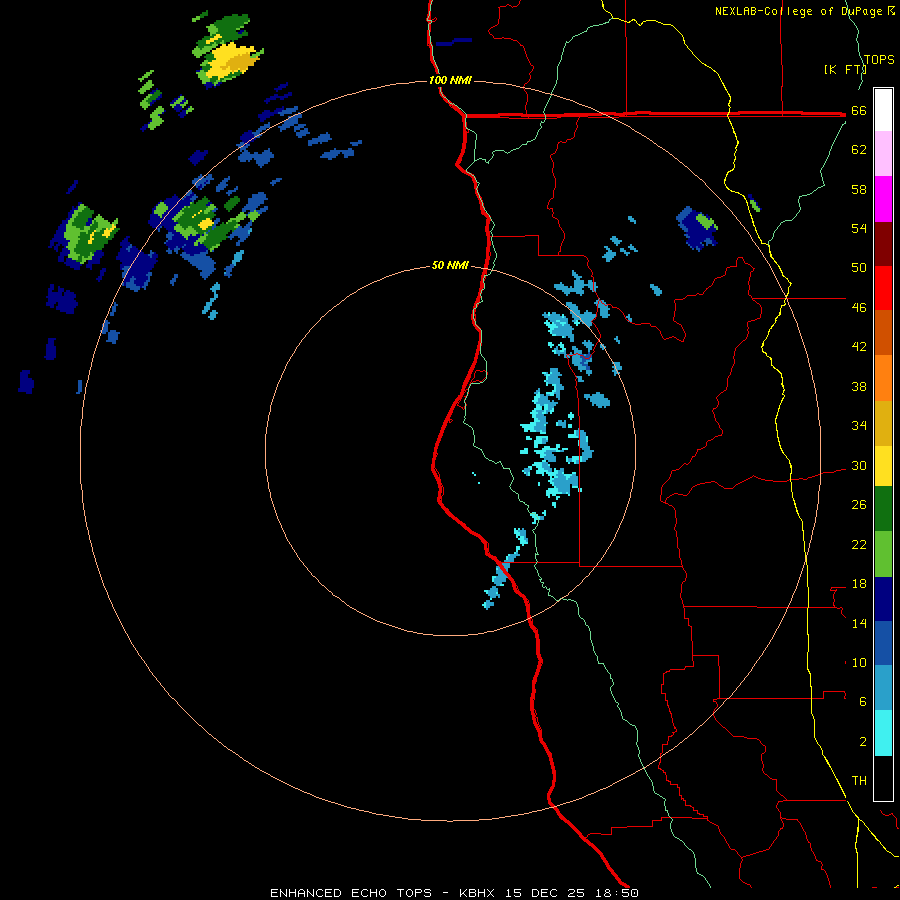Screen dimensions: 900x900
Task: Click the black TH threshold swatch
Action: 883,778
